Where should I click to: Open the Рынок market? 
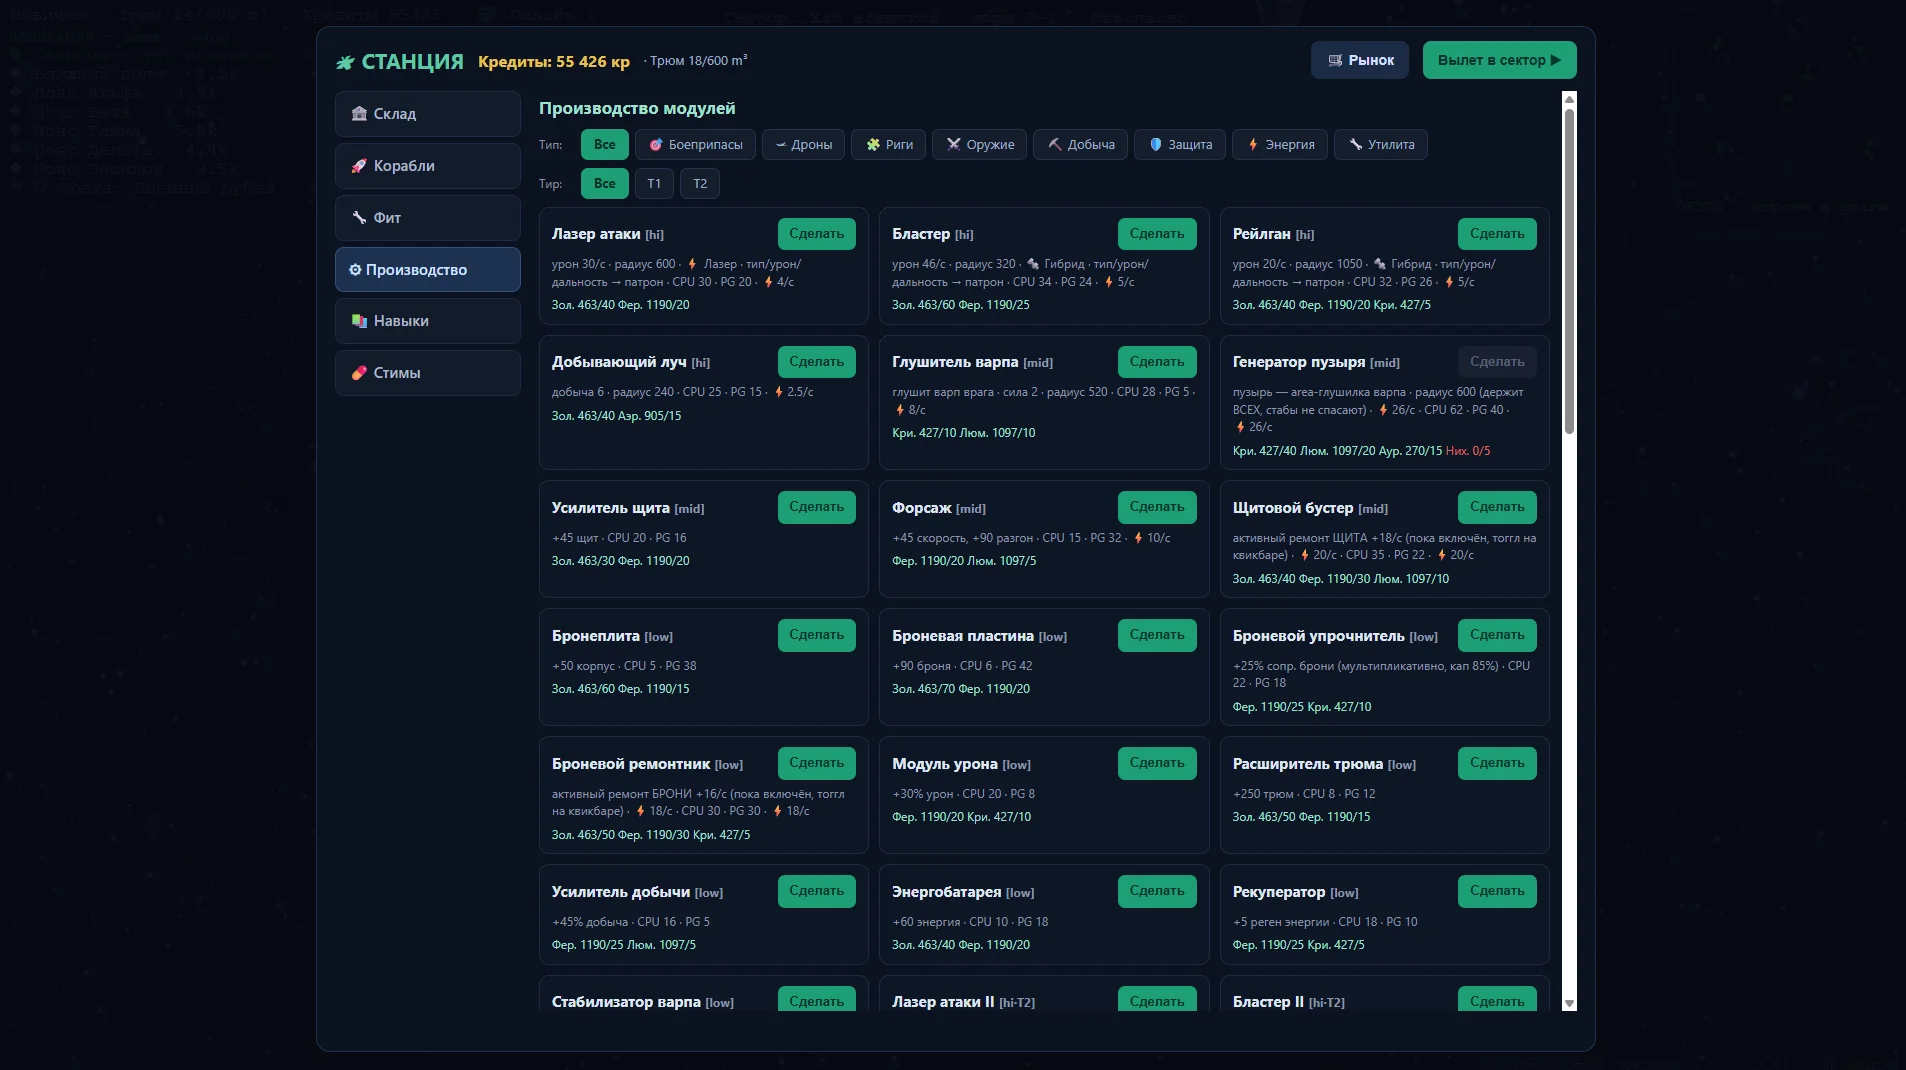(x=1360, y=60)
